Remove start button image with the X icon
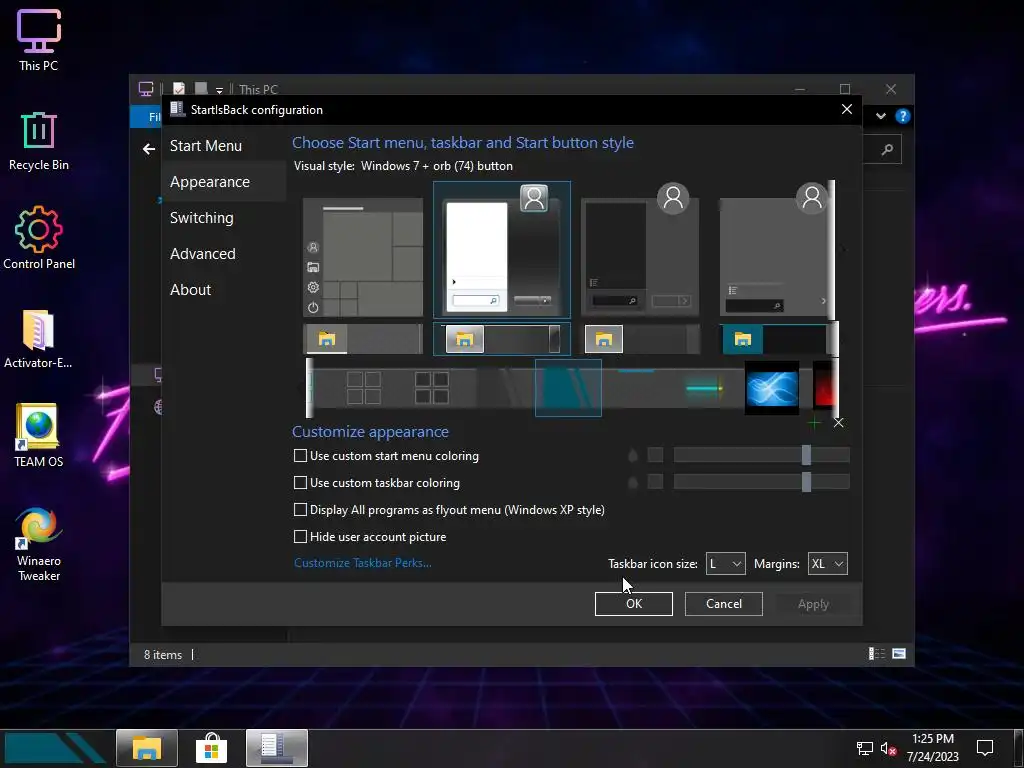 click(x=838, y=423)
